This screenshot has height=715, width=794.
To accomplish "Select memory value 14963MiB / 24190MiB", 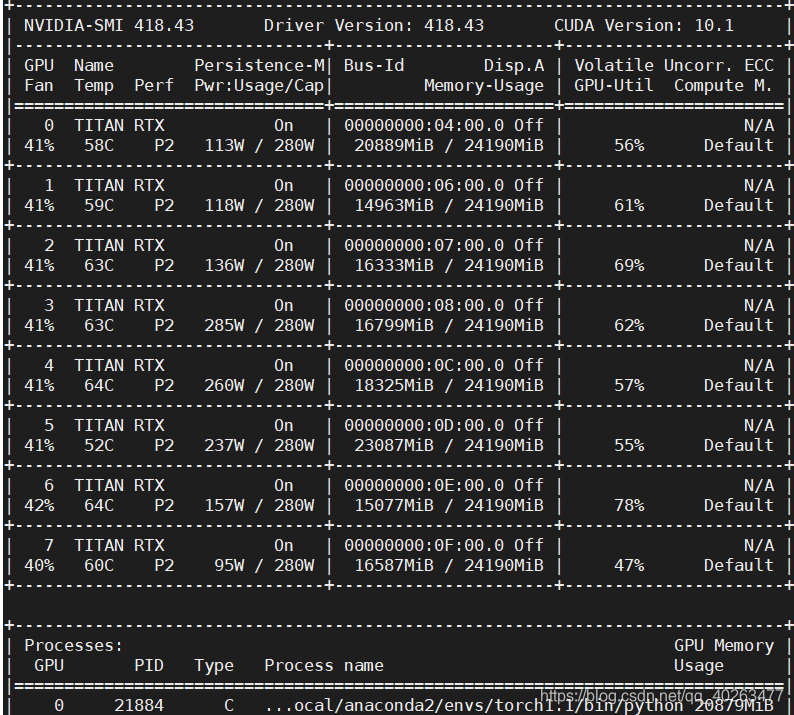I will 449,206.
